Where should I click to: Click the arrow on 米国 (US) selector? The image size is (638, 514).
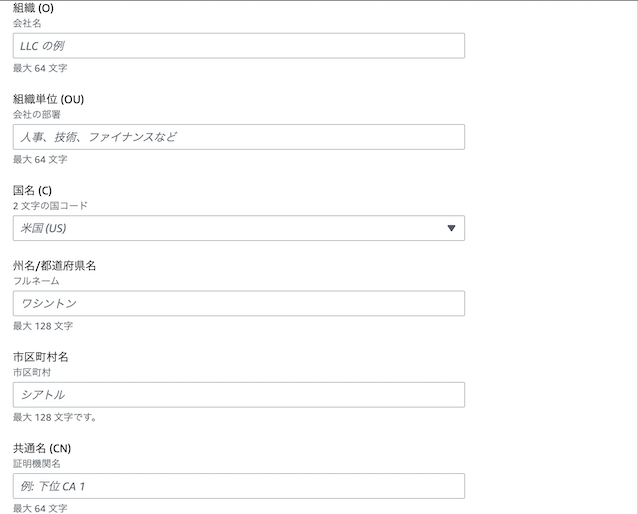(451, 228)
